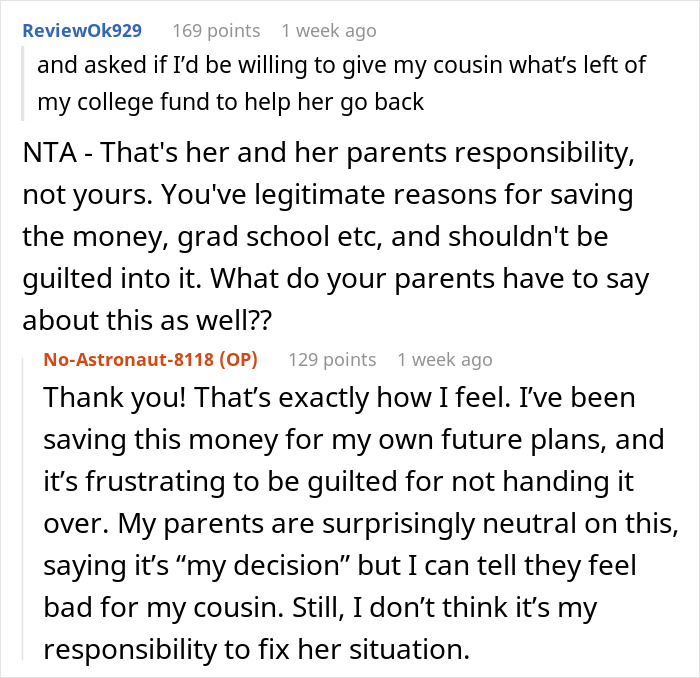Click the quoted line "and asked if I'd be willing"

(341, 66)
